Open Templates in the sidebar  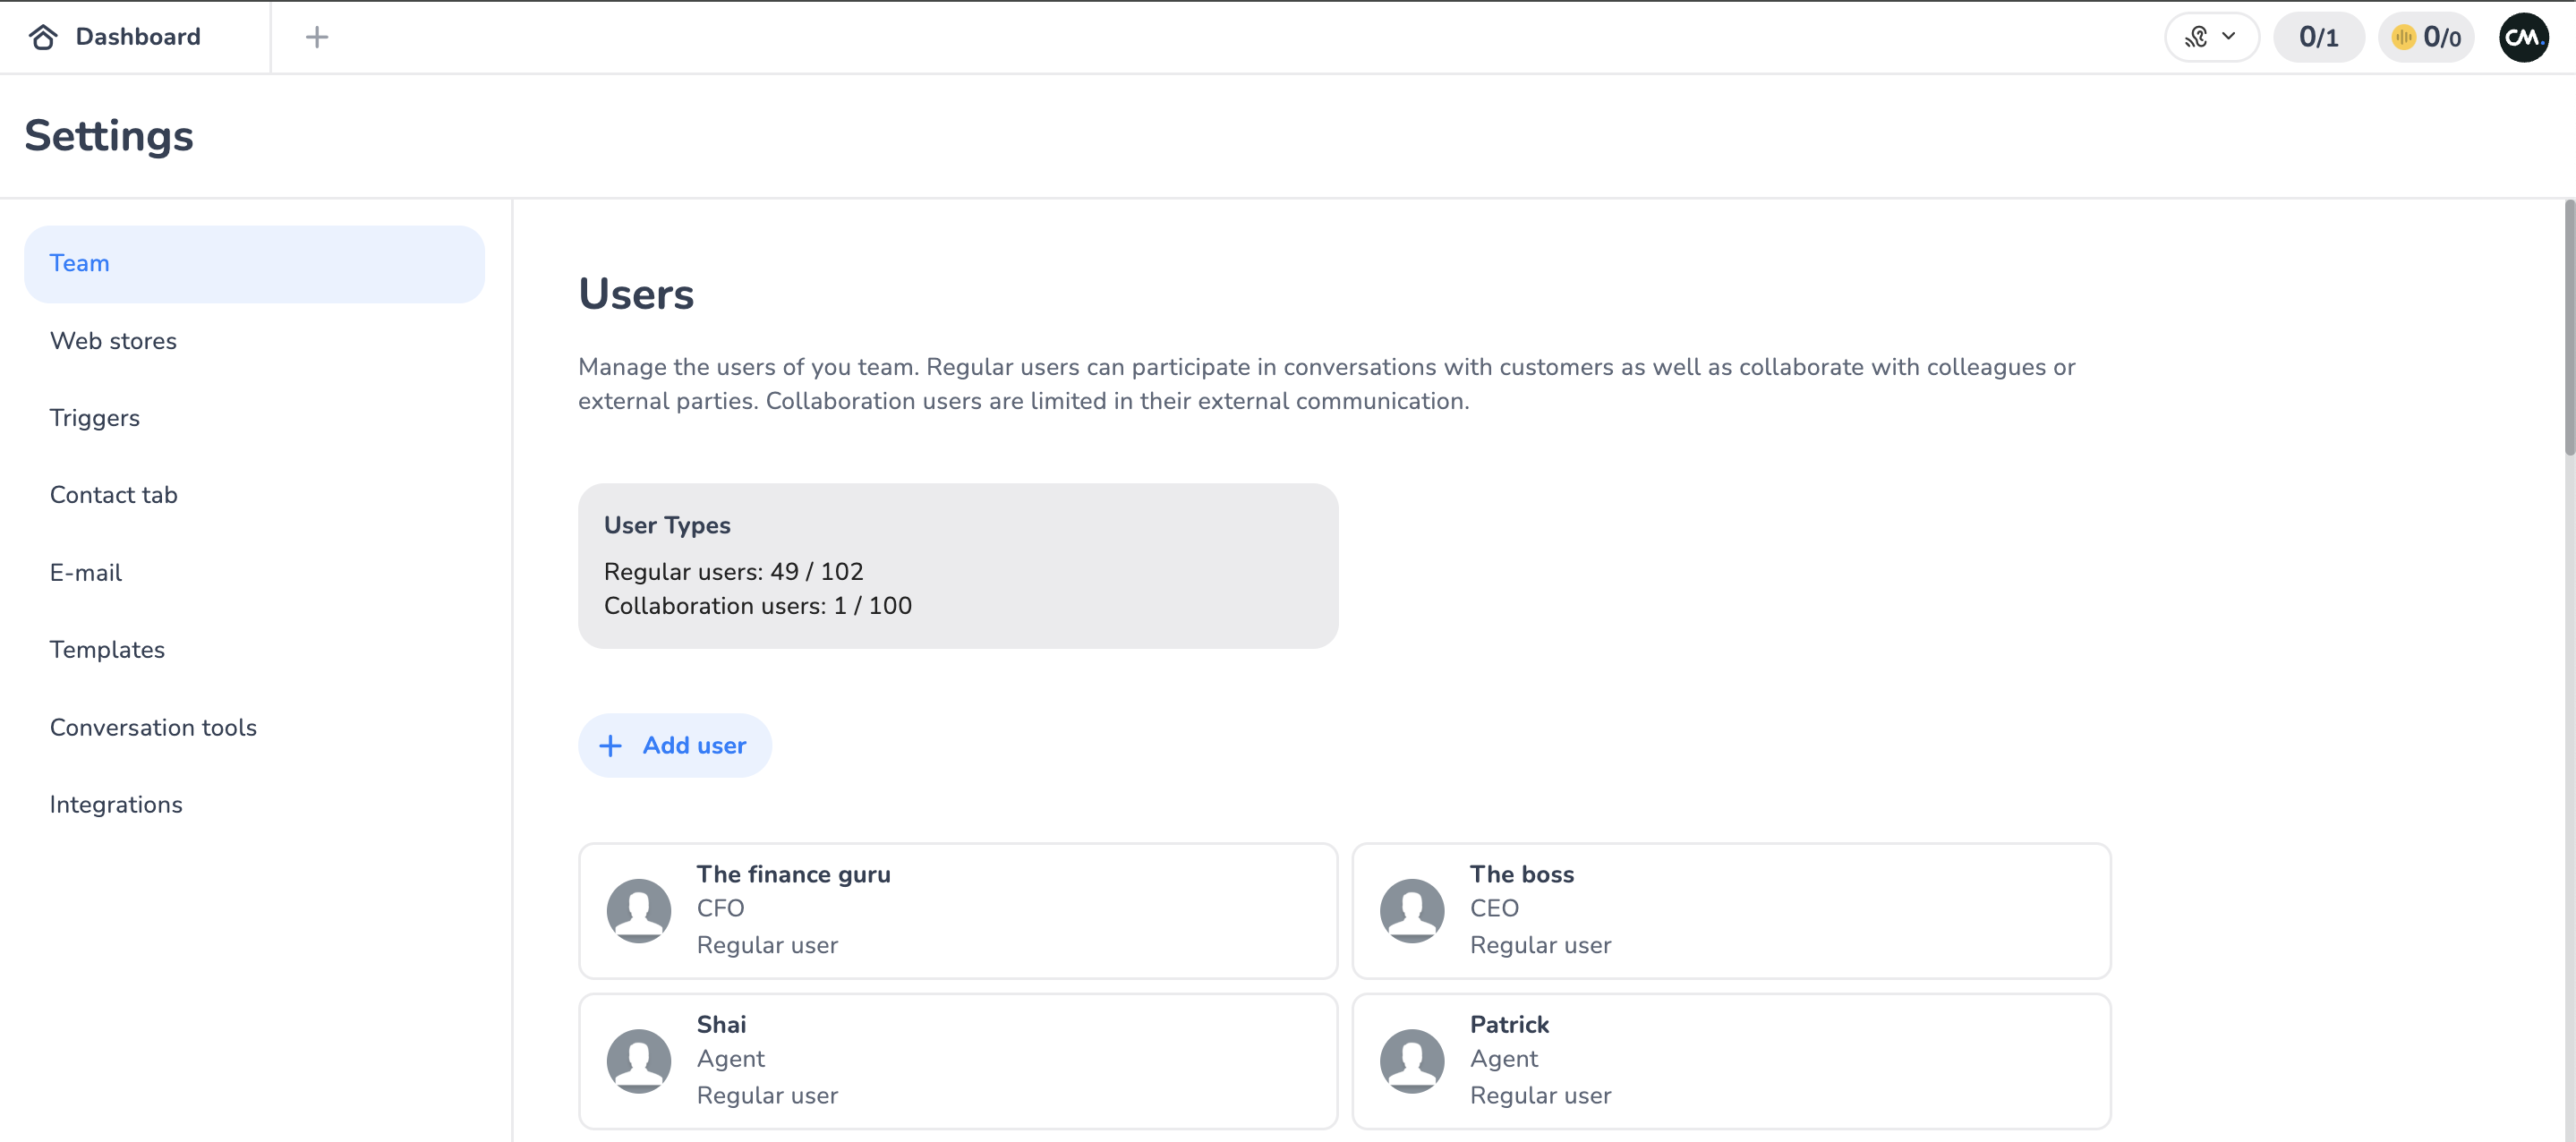(x=107, y=650)
